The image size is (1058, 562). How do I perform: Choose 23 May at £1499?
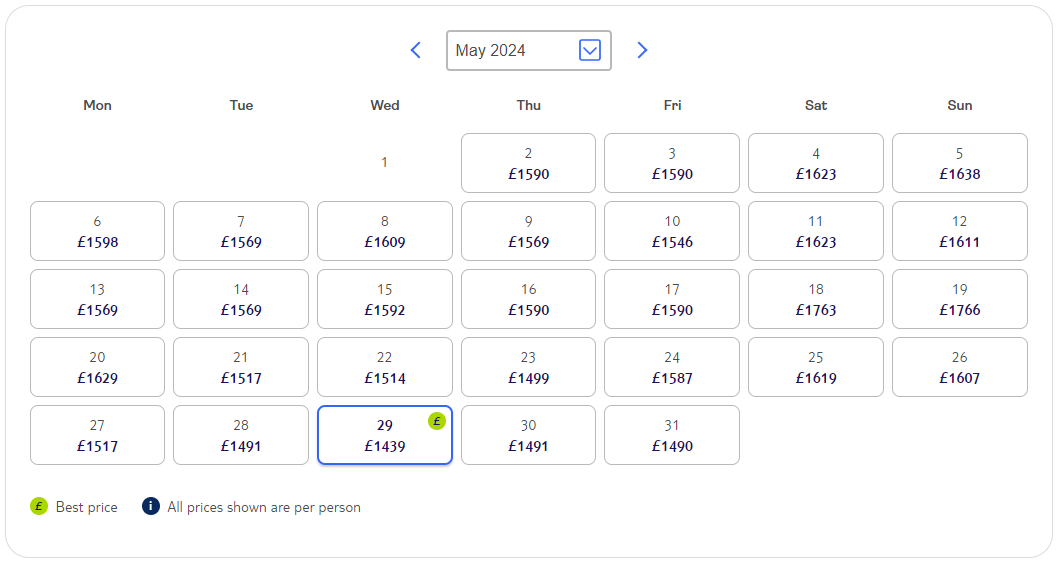pos(528,367)
